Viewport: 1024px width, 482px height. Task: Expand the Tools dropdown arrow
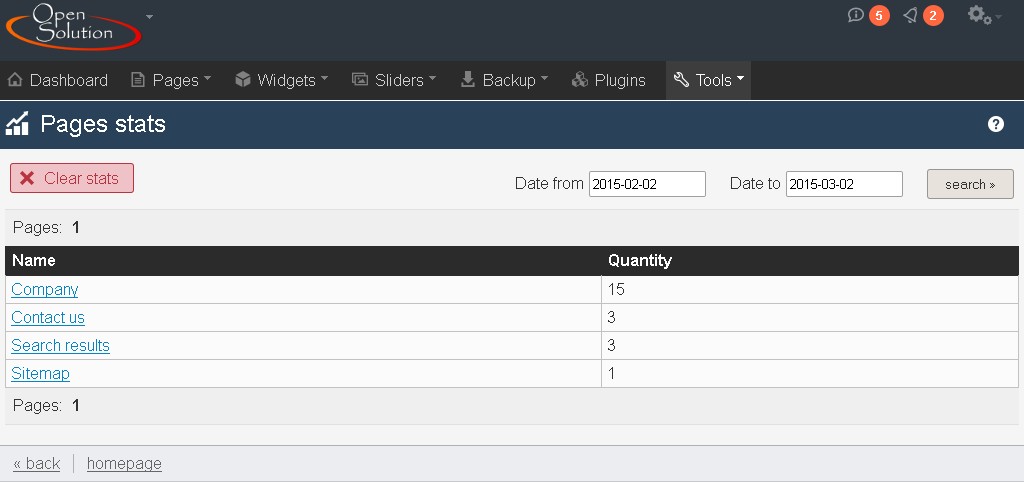tap(741, 78)
